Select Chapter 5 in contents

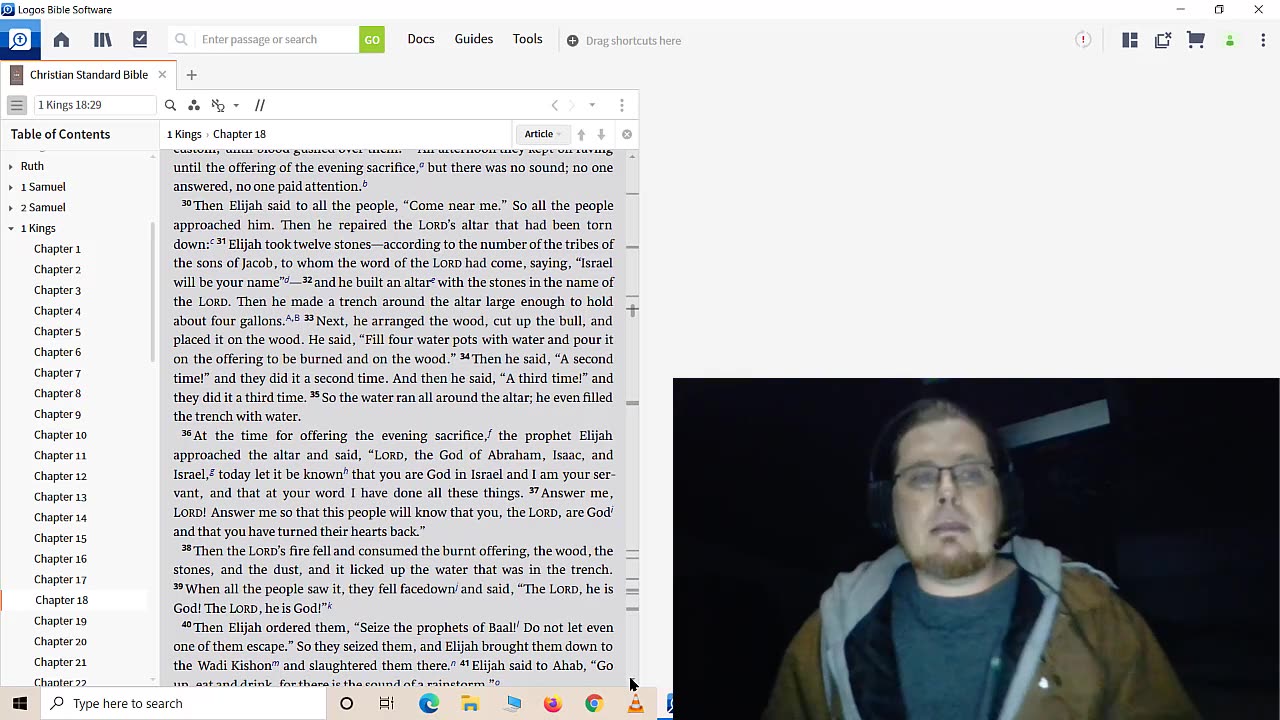(57, 332)
